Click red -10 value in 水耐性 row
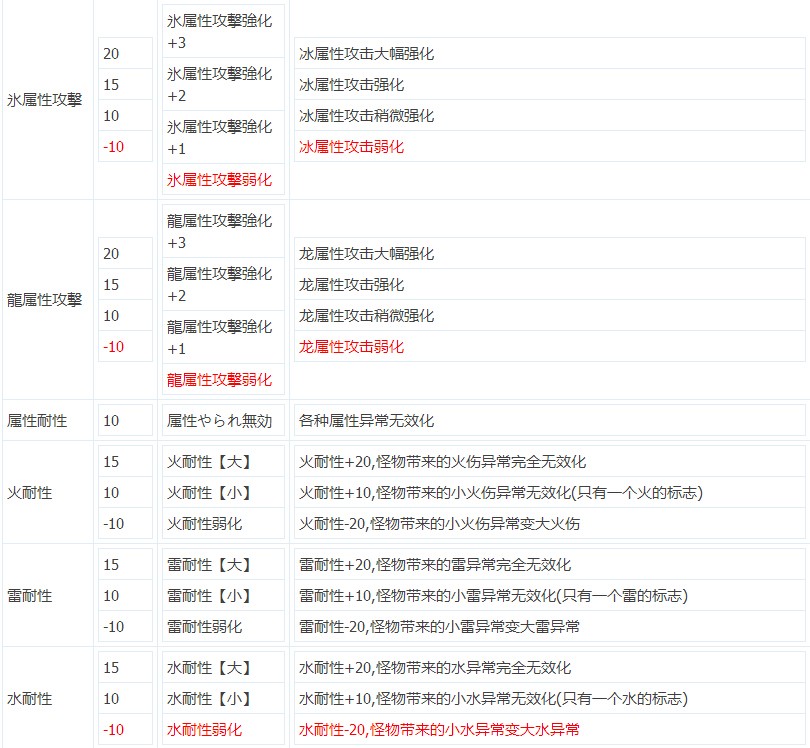The height and width of the screenshot is (748, 810). [x=125, y=729]
